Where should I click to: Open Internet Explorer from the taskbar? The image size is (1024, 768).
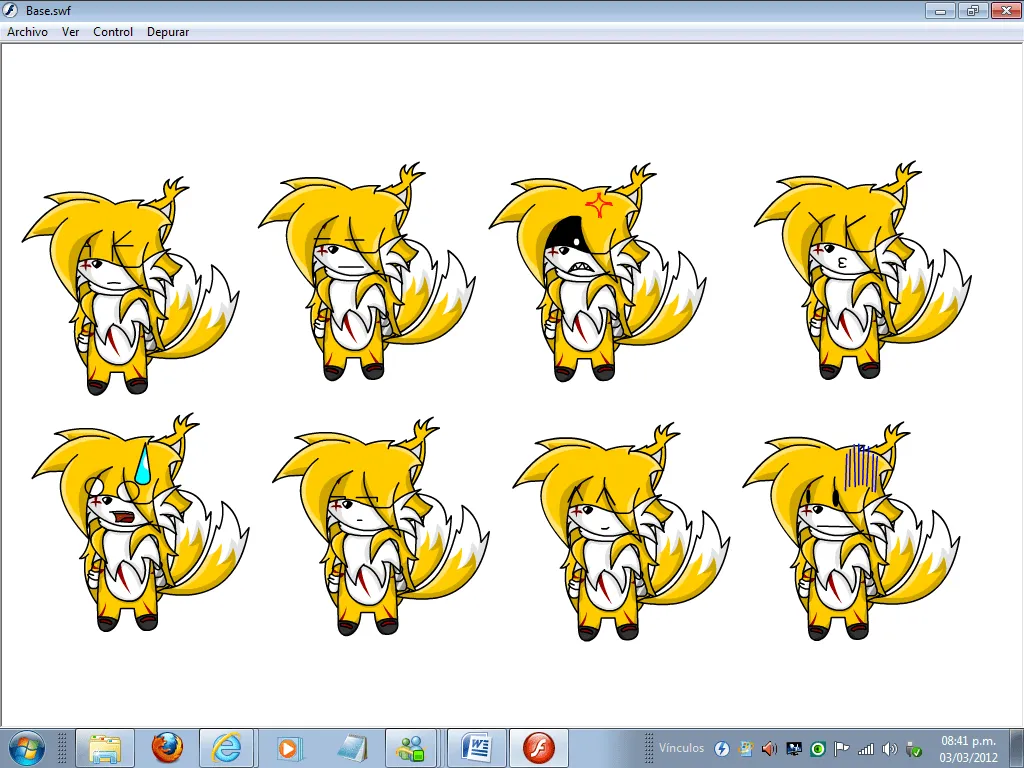(x=230, y=747)
